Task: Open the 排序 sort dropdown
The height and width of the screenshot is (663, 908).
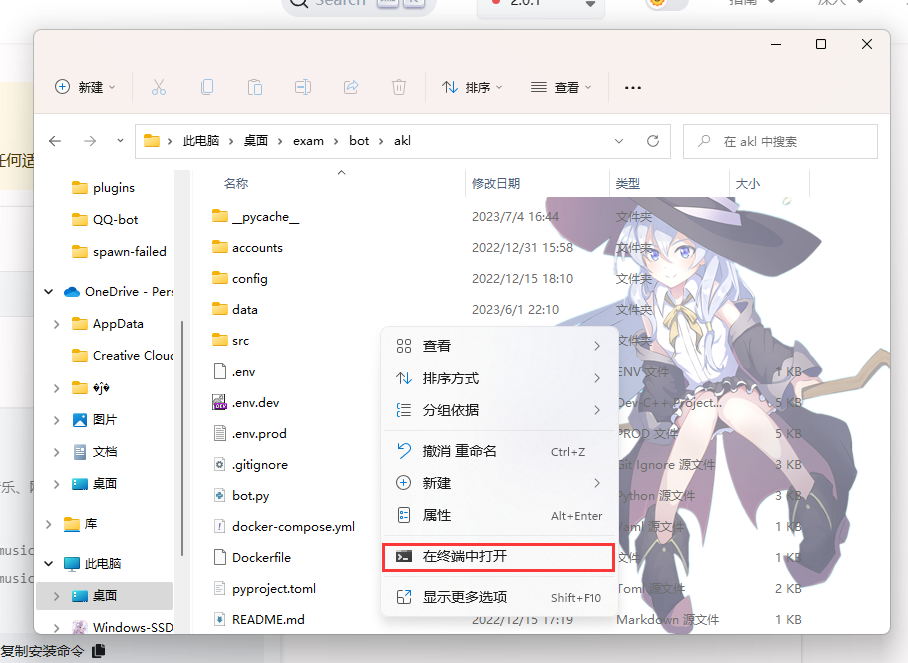Action: click(x=473, y=87)
